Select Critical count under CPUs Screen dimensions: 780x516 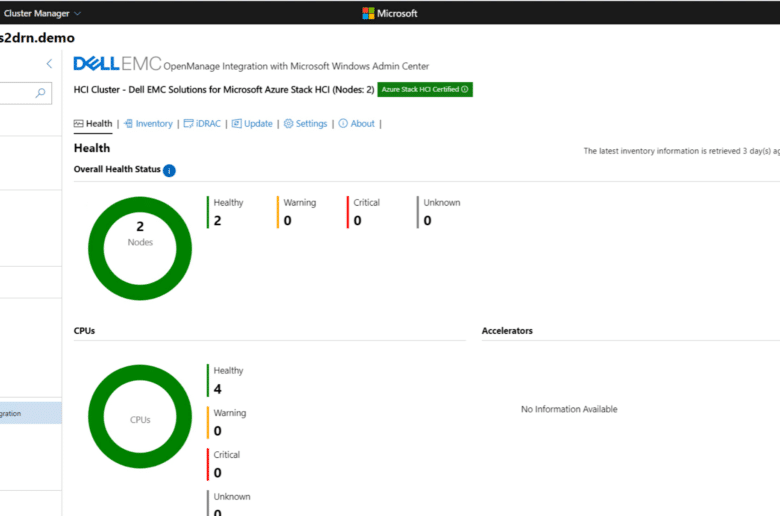pos(224,464)
